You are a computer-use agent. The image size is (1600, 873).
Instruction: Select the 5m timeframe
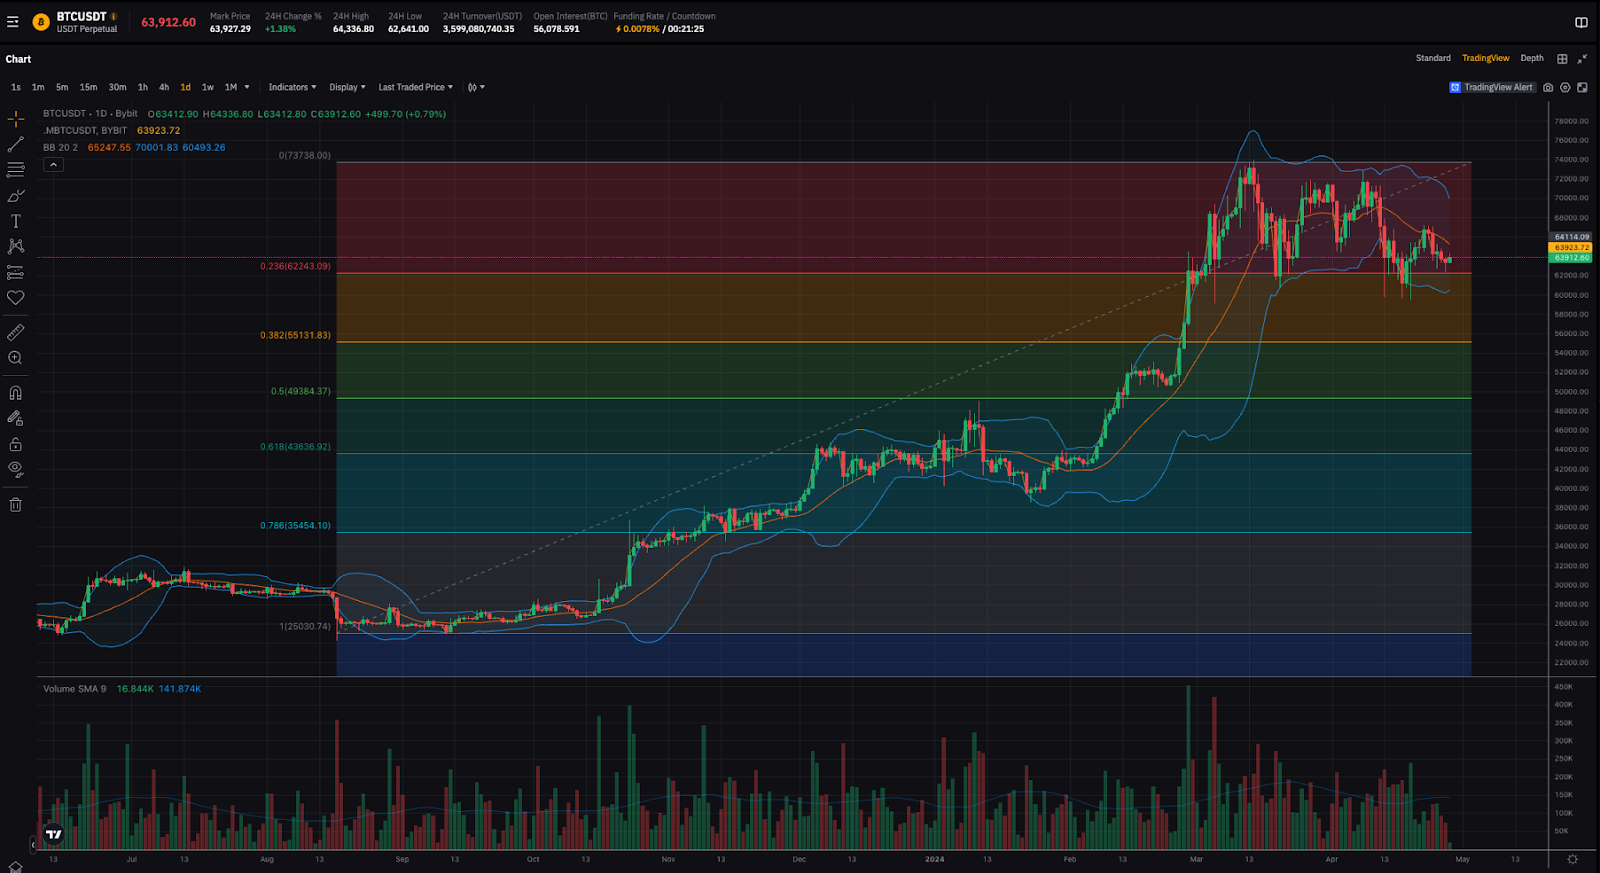(62, 87)
